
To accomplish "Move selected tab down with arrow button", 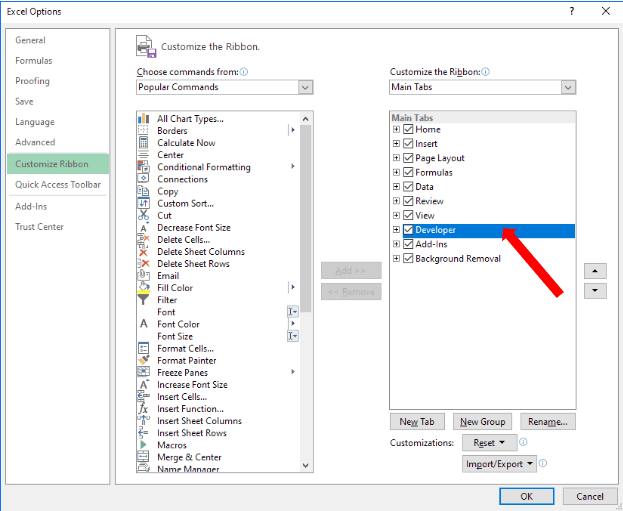I will pos(595,291).
